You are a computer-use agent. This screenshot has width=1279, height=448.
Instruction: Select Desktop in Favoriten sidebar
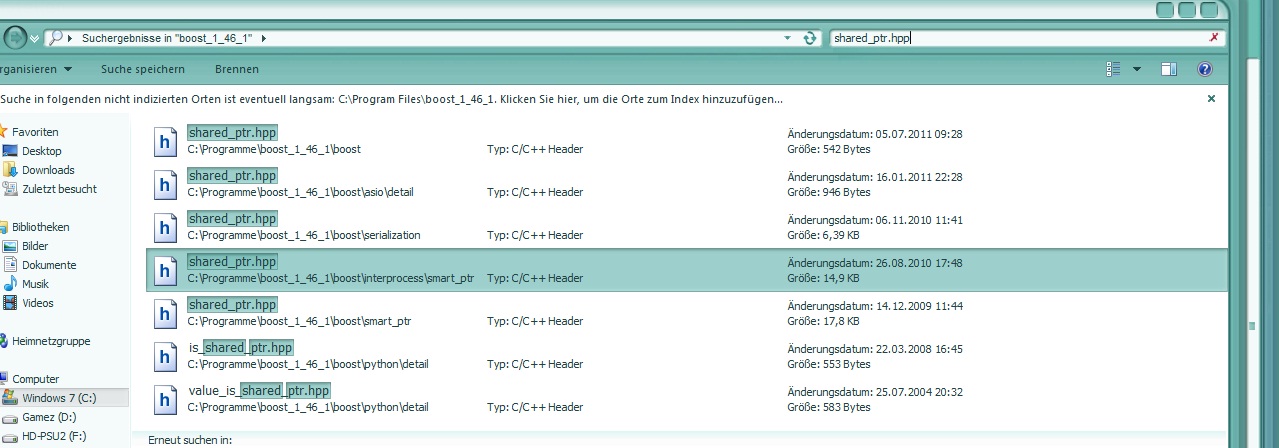(41, 151)
